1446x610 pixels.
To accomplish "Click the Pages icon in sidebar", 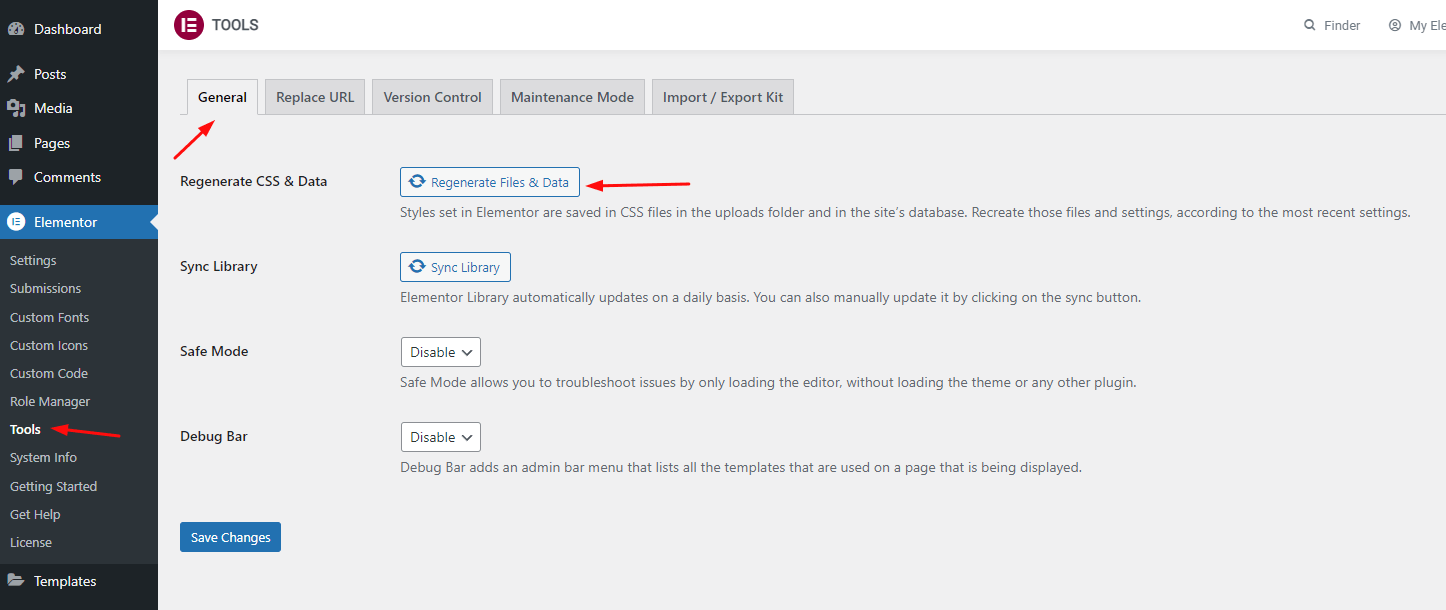I will [x=16, y=143].
